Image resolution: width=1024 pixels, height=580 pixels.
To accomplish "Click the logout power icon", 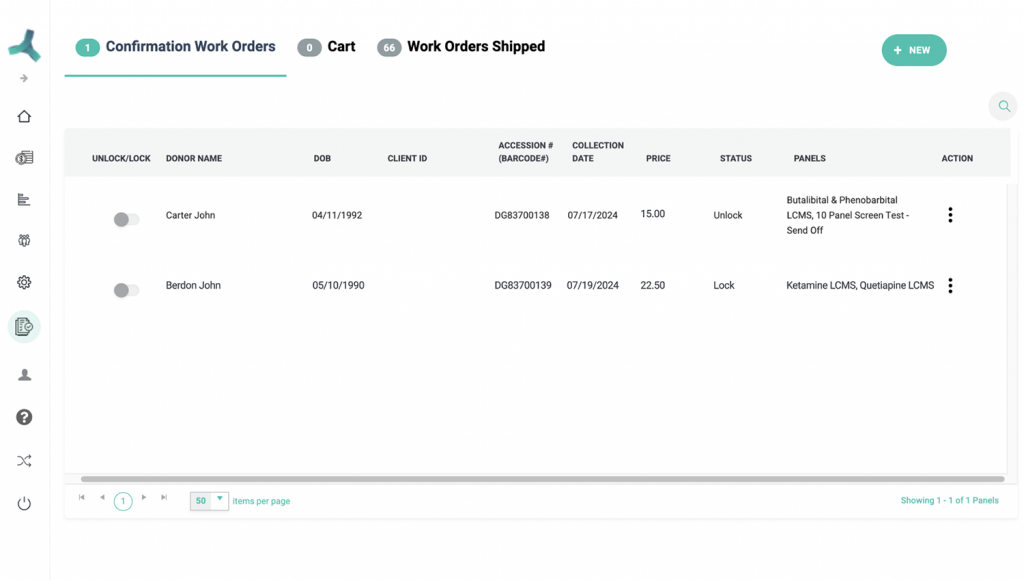I will 23,503.
